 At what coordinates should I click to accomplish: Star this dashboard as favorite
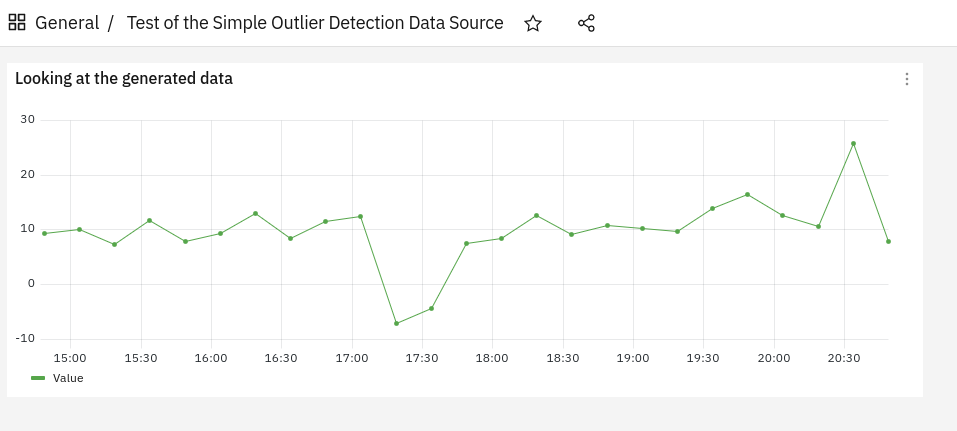[533, 23]
